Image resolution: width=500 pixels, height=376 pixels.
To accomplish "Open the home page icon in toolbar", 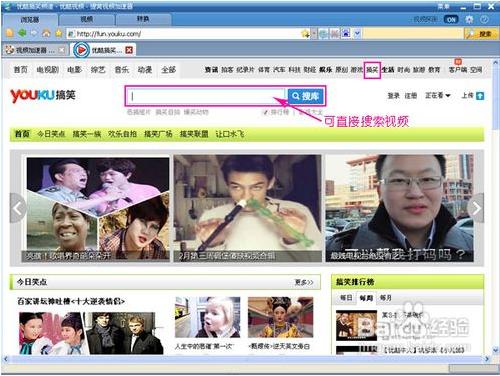I will pos(46,33).
